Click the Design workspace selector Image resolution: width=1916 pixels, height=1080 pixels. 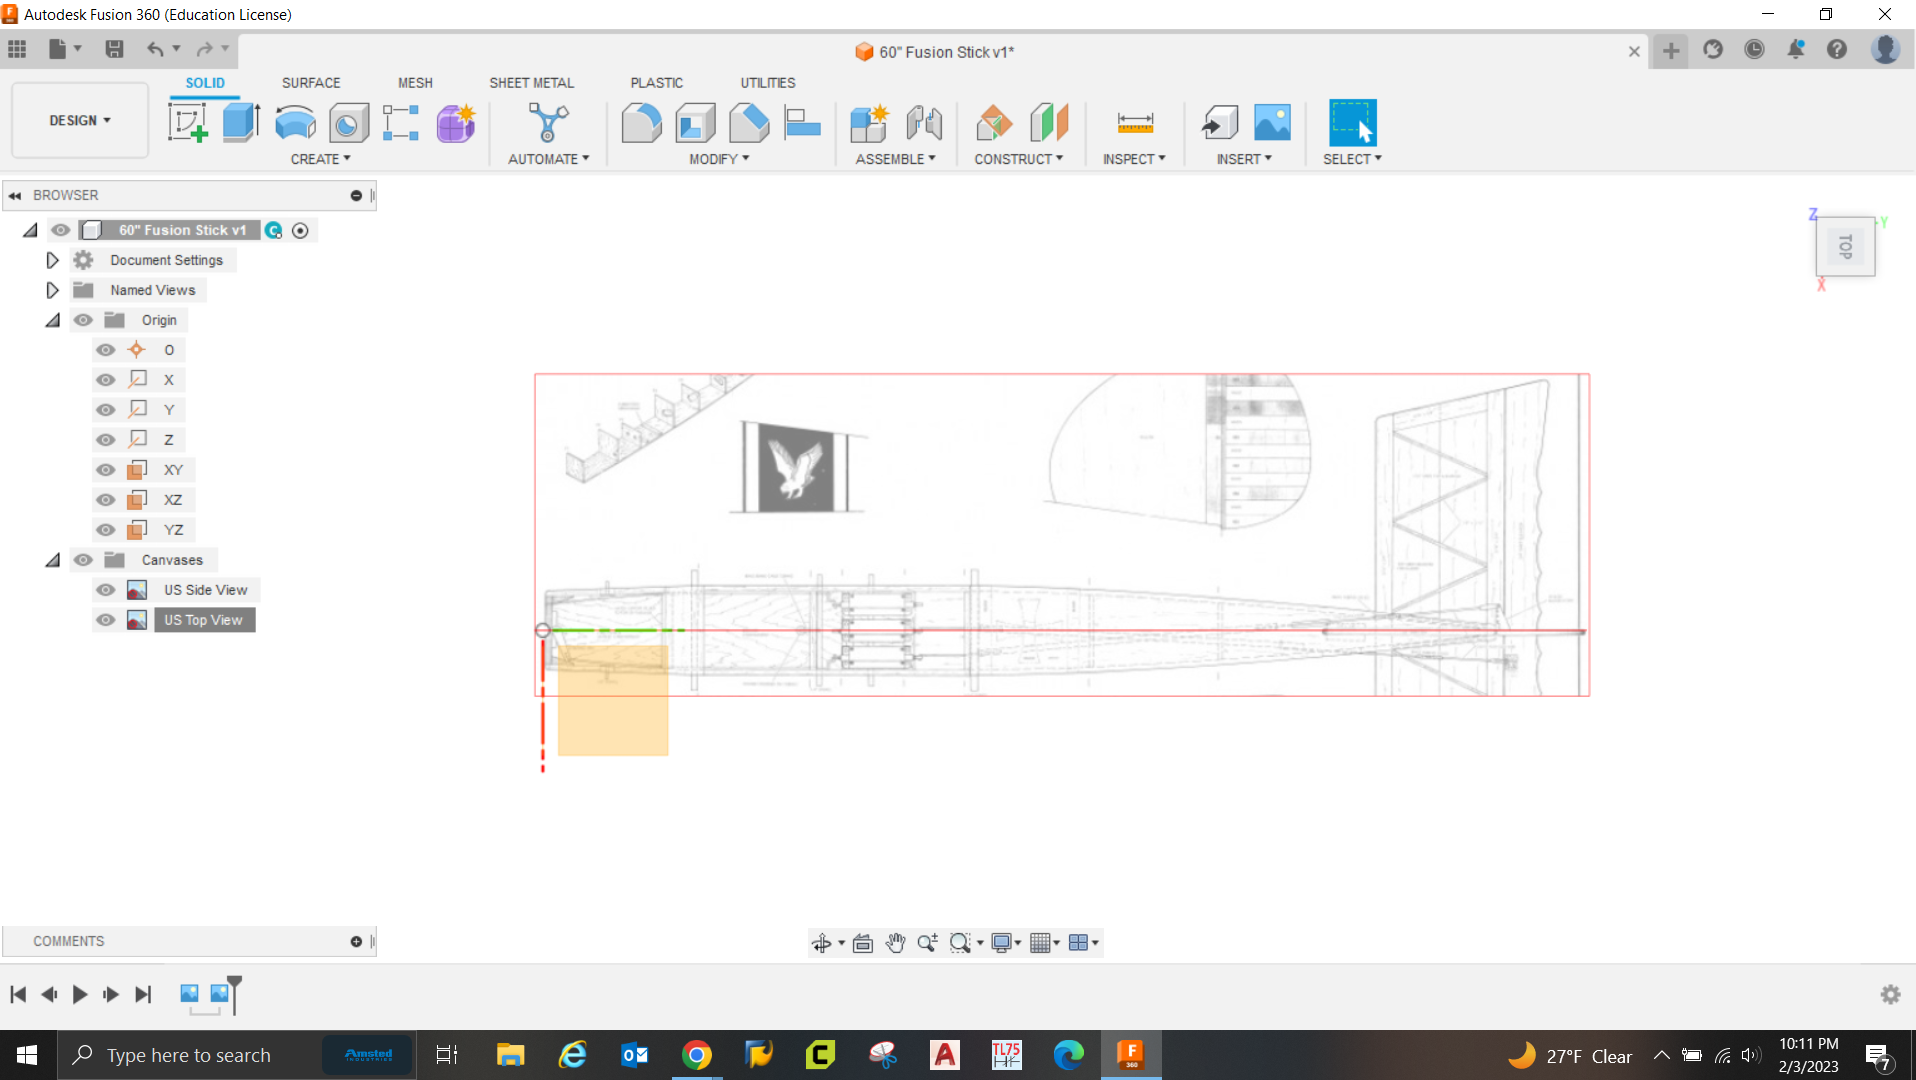click(79, 120)
